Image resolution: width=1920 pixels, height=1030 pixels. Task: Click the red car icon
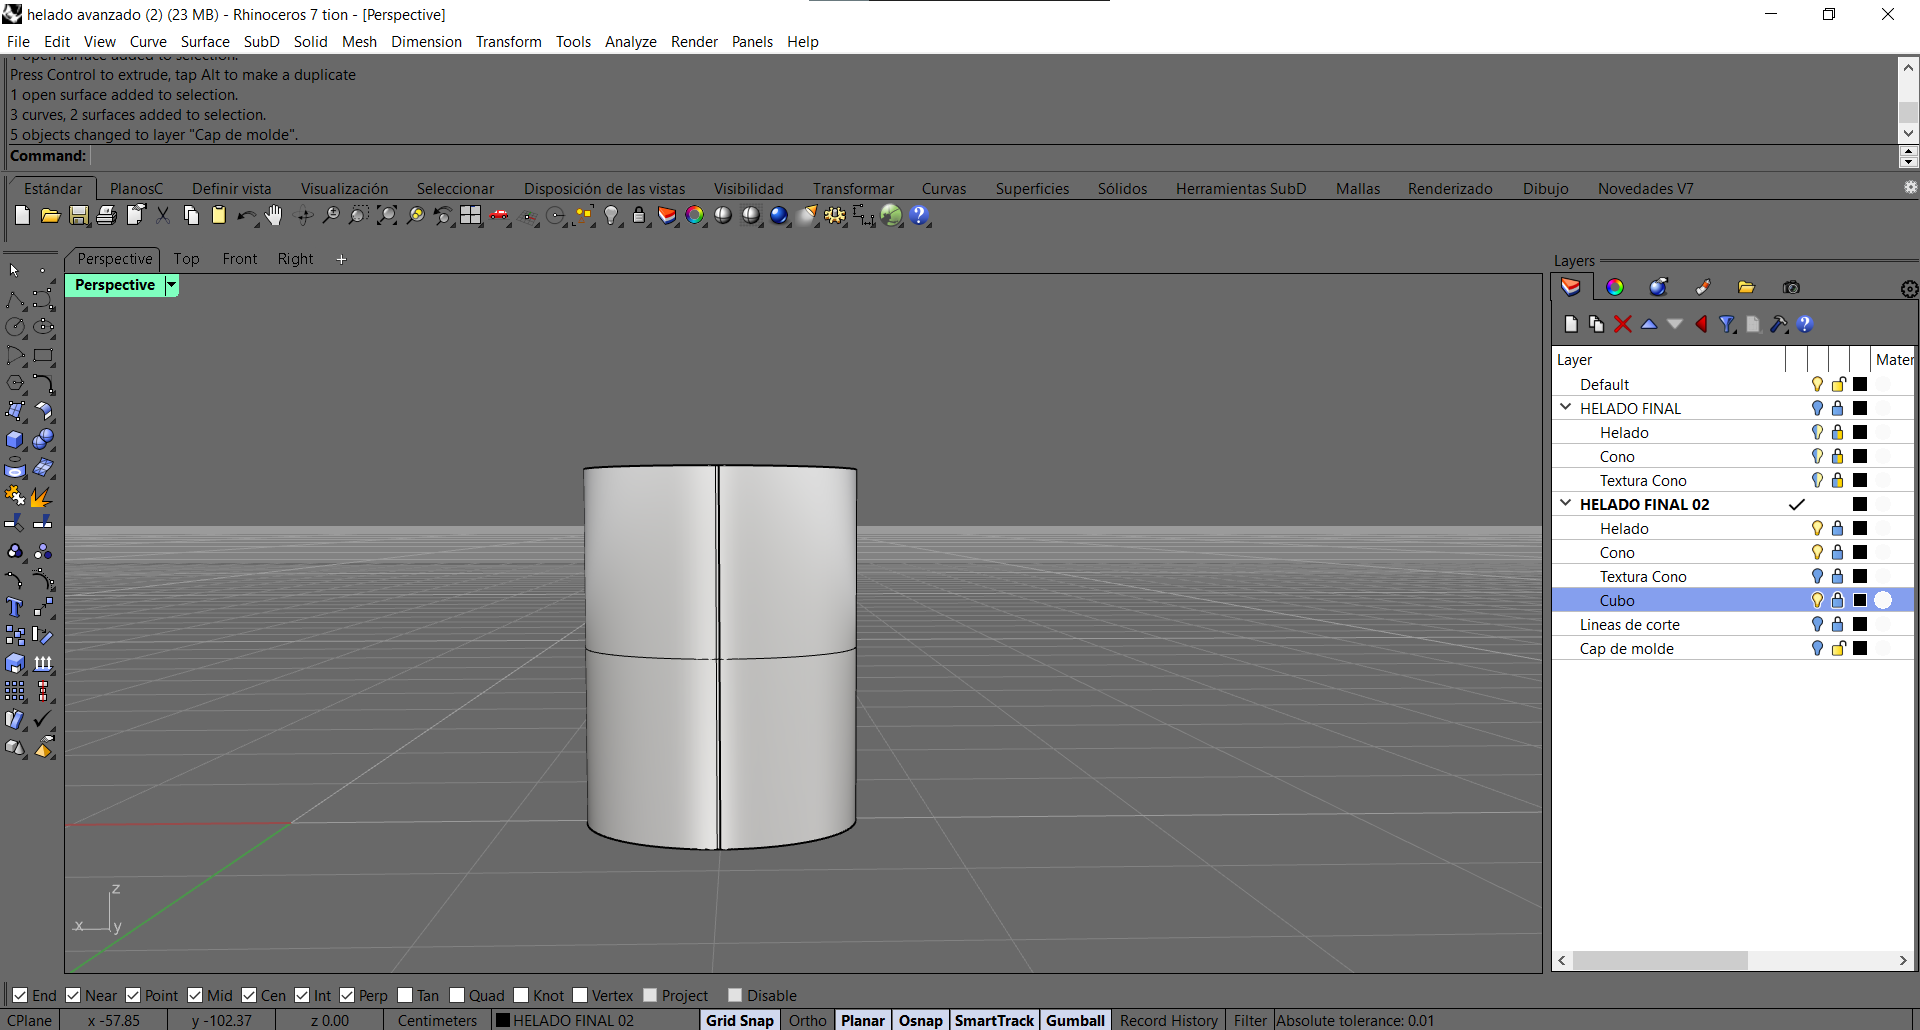point(499,215)
